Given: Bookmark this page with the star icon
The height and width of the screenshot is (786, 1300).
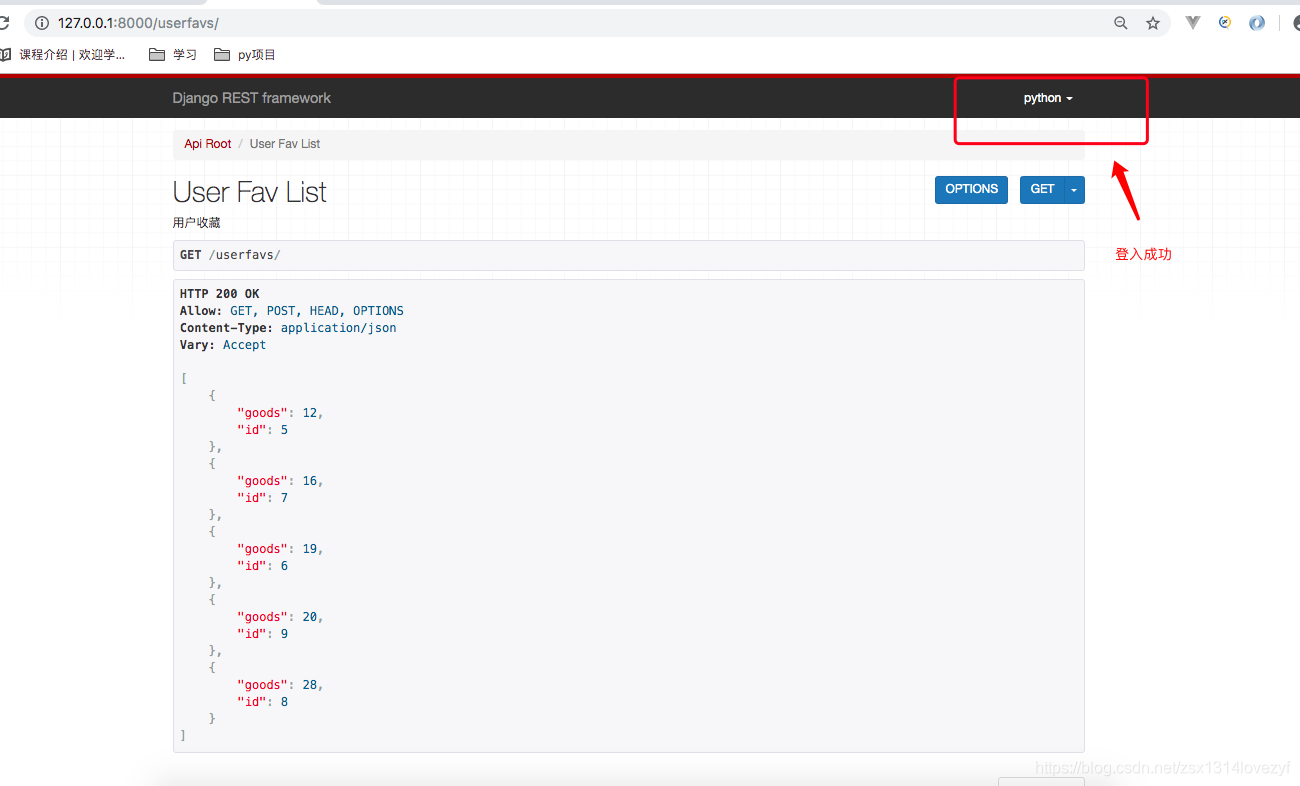Looking at the screenshot, I should click(x=1153, y=23).
